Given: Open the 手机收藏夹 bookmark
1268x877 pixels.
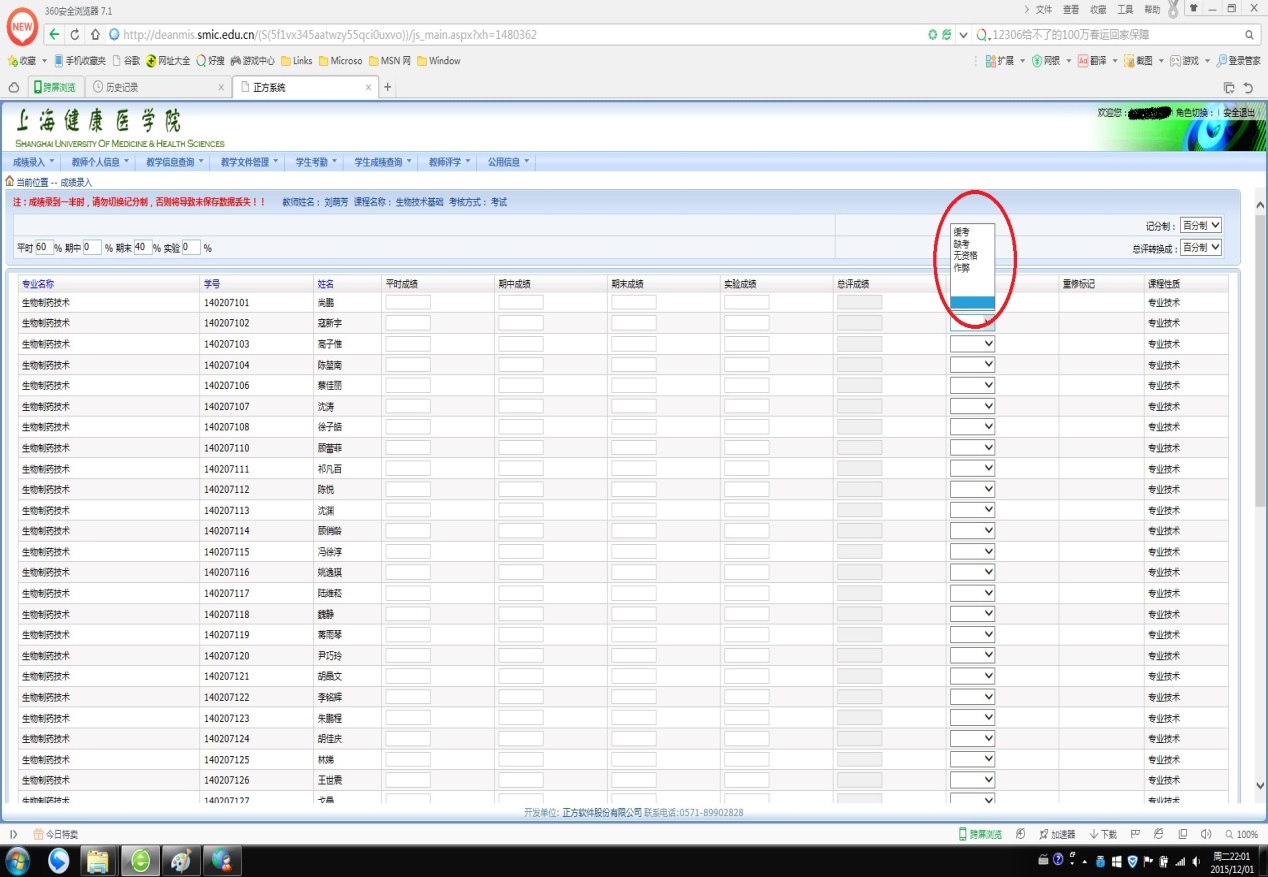Looking at the screenshot, I should tap(81, 61).
